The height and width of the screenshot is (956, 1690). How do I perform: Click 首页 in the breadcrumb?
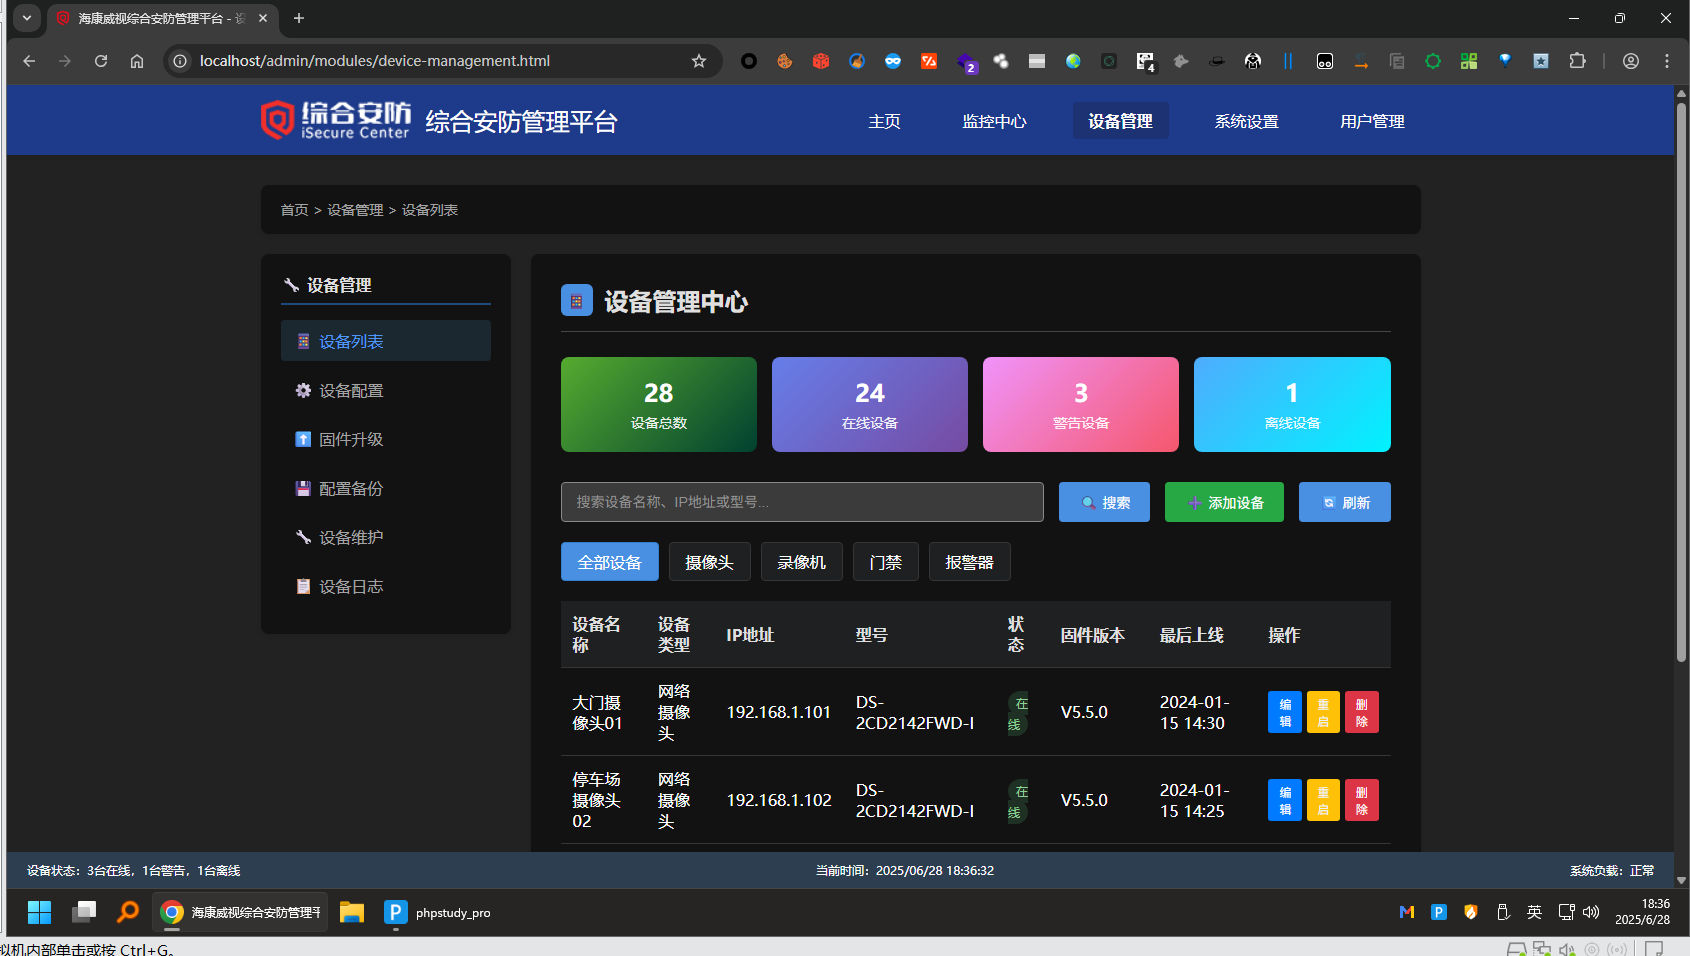[294, 210]
